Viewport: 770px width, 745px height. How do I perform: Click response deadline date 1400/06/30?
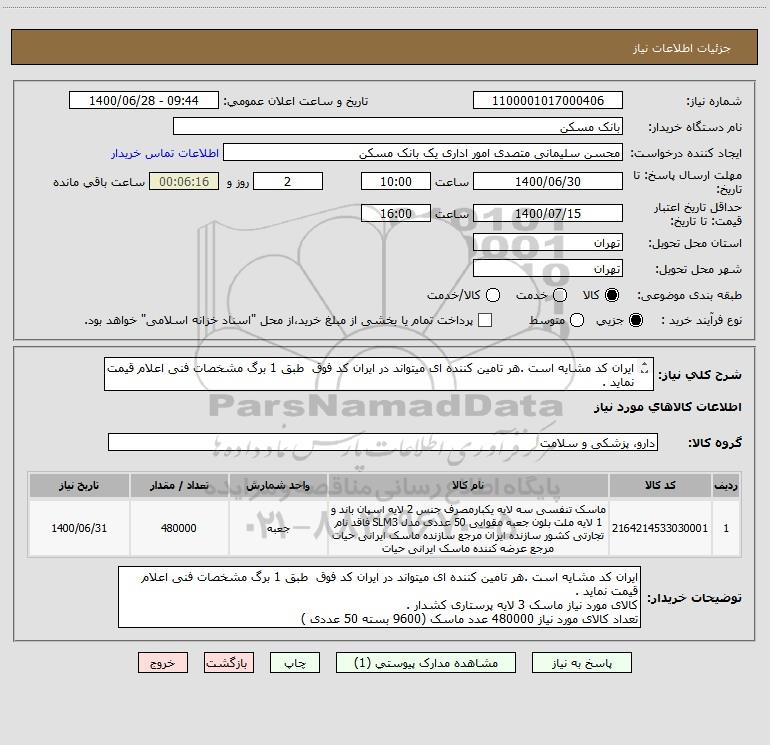click(548, 181)
